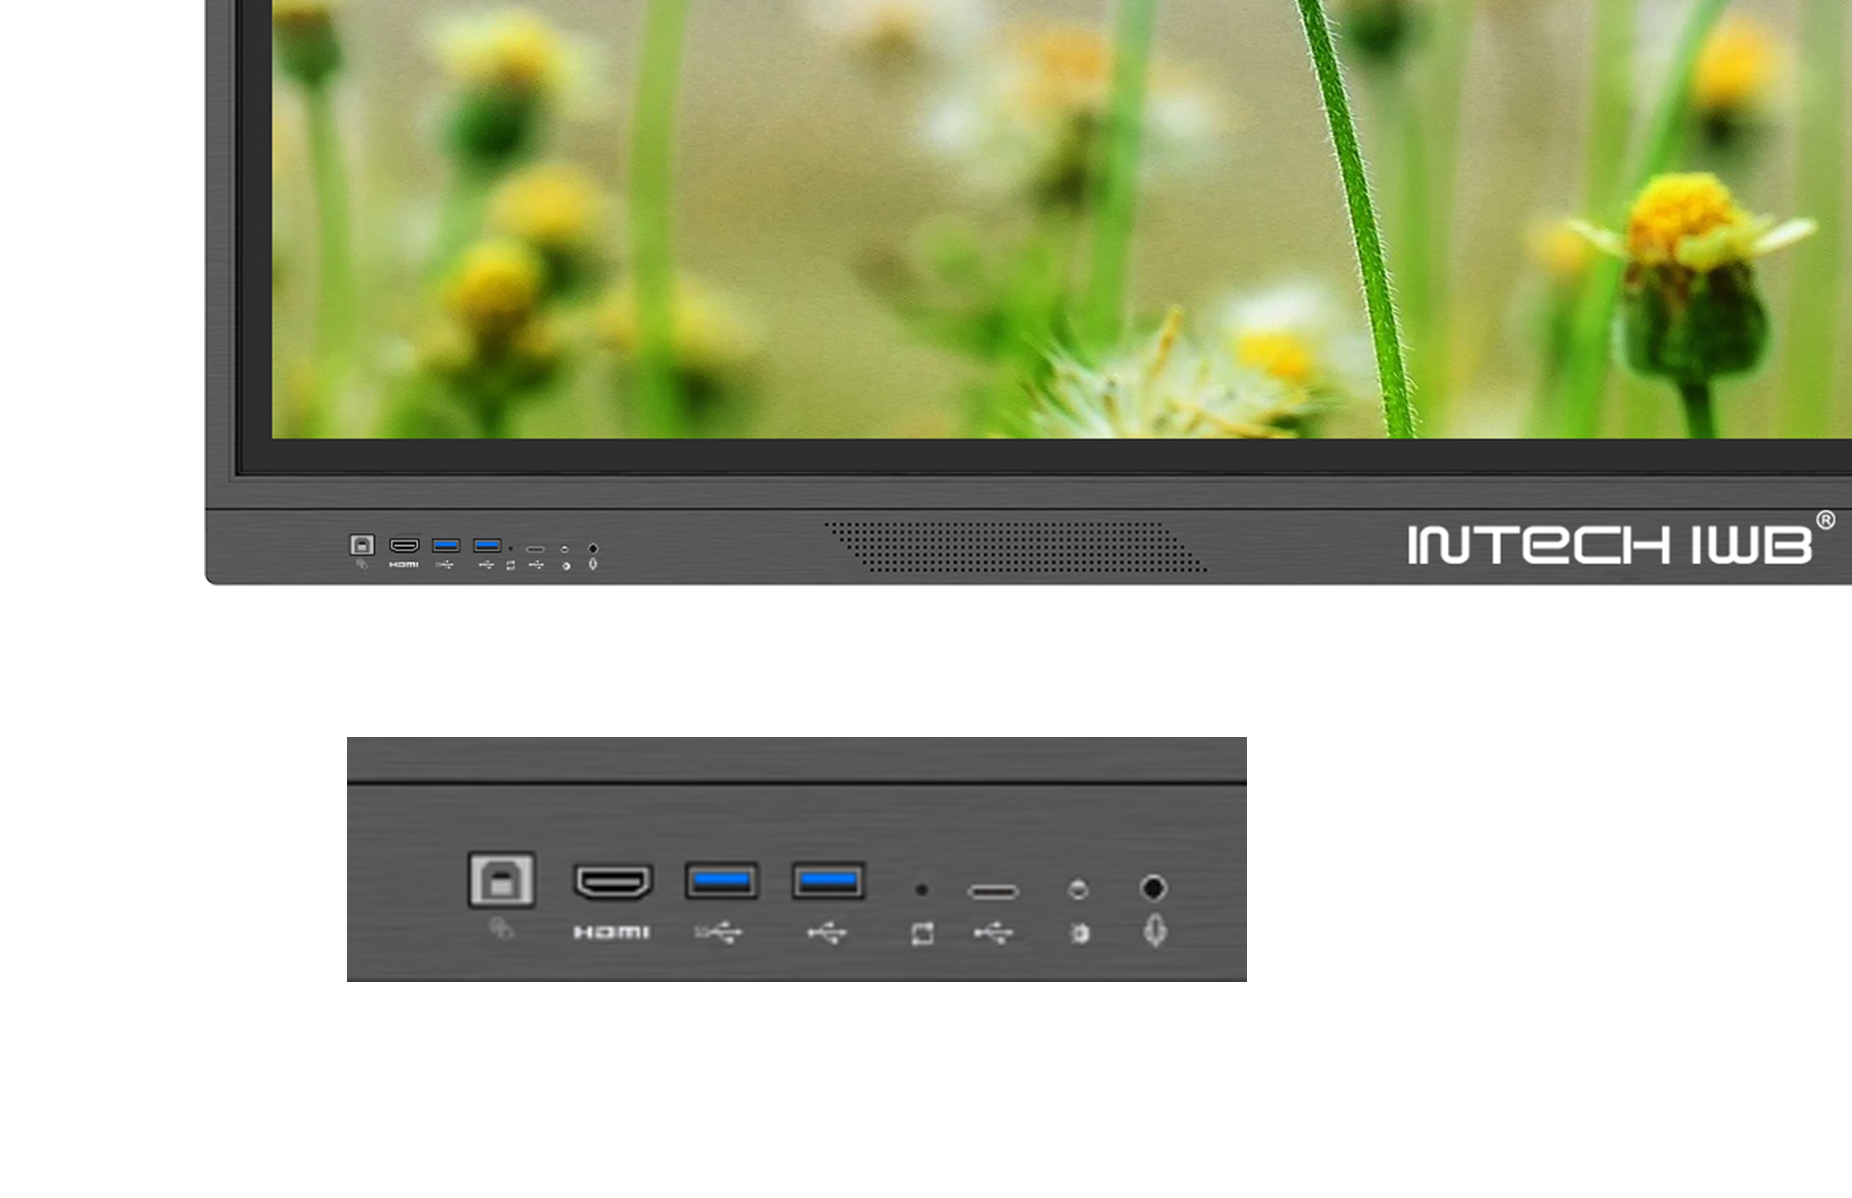The height and width of the screenshot is (1198, 1852).
Task: Click the square USB-B port in enlarged panel
Action: (x=501, y=880)
